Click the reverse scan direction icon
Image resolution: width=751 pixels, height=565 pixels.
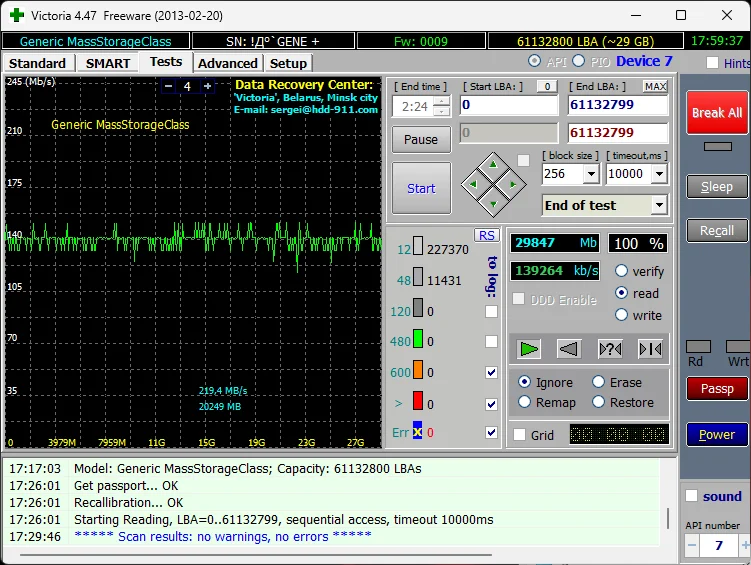click(x=569, y=349)
